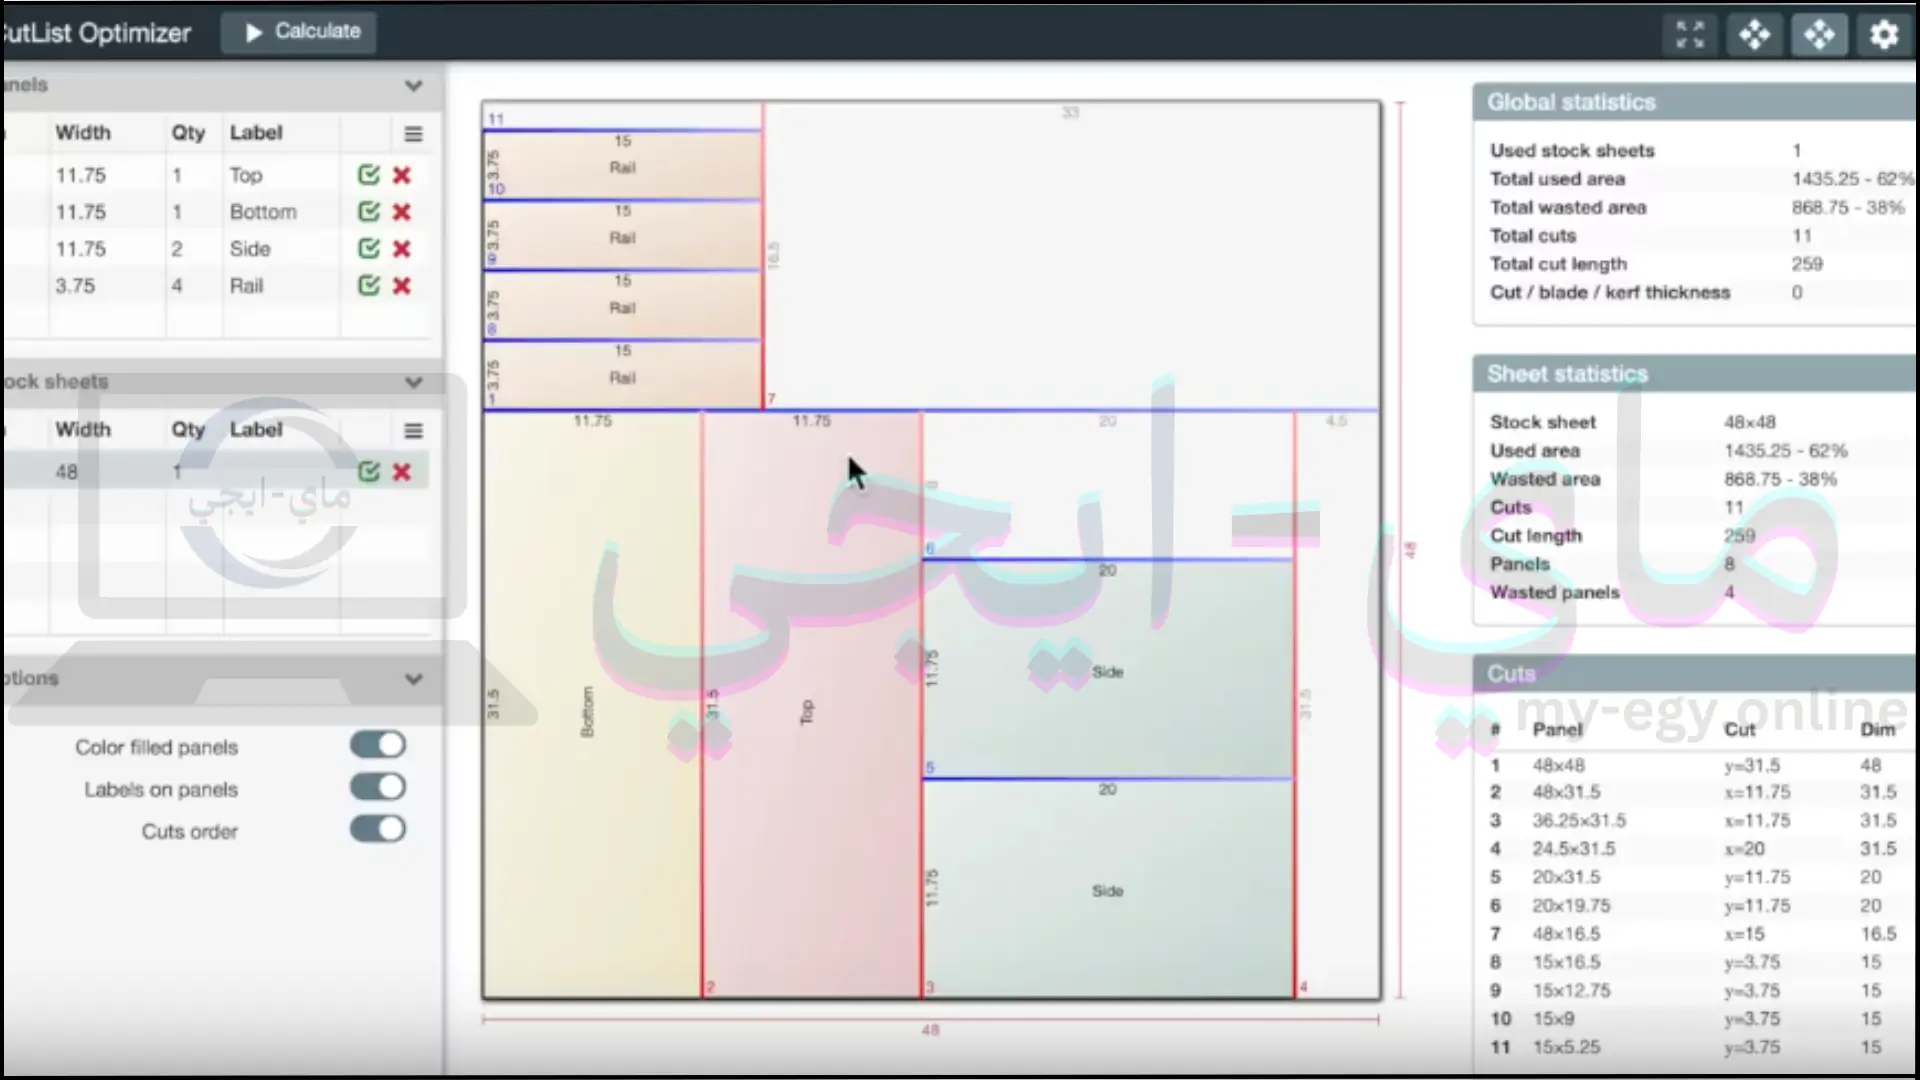The image size is (1920, 1080).
Task: Click the Used stock sheets value 1
Action: (1797, 151)
